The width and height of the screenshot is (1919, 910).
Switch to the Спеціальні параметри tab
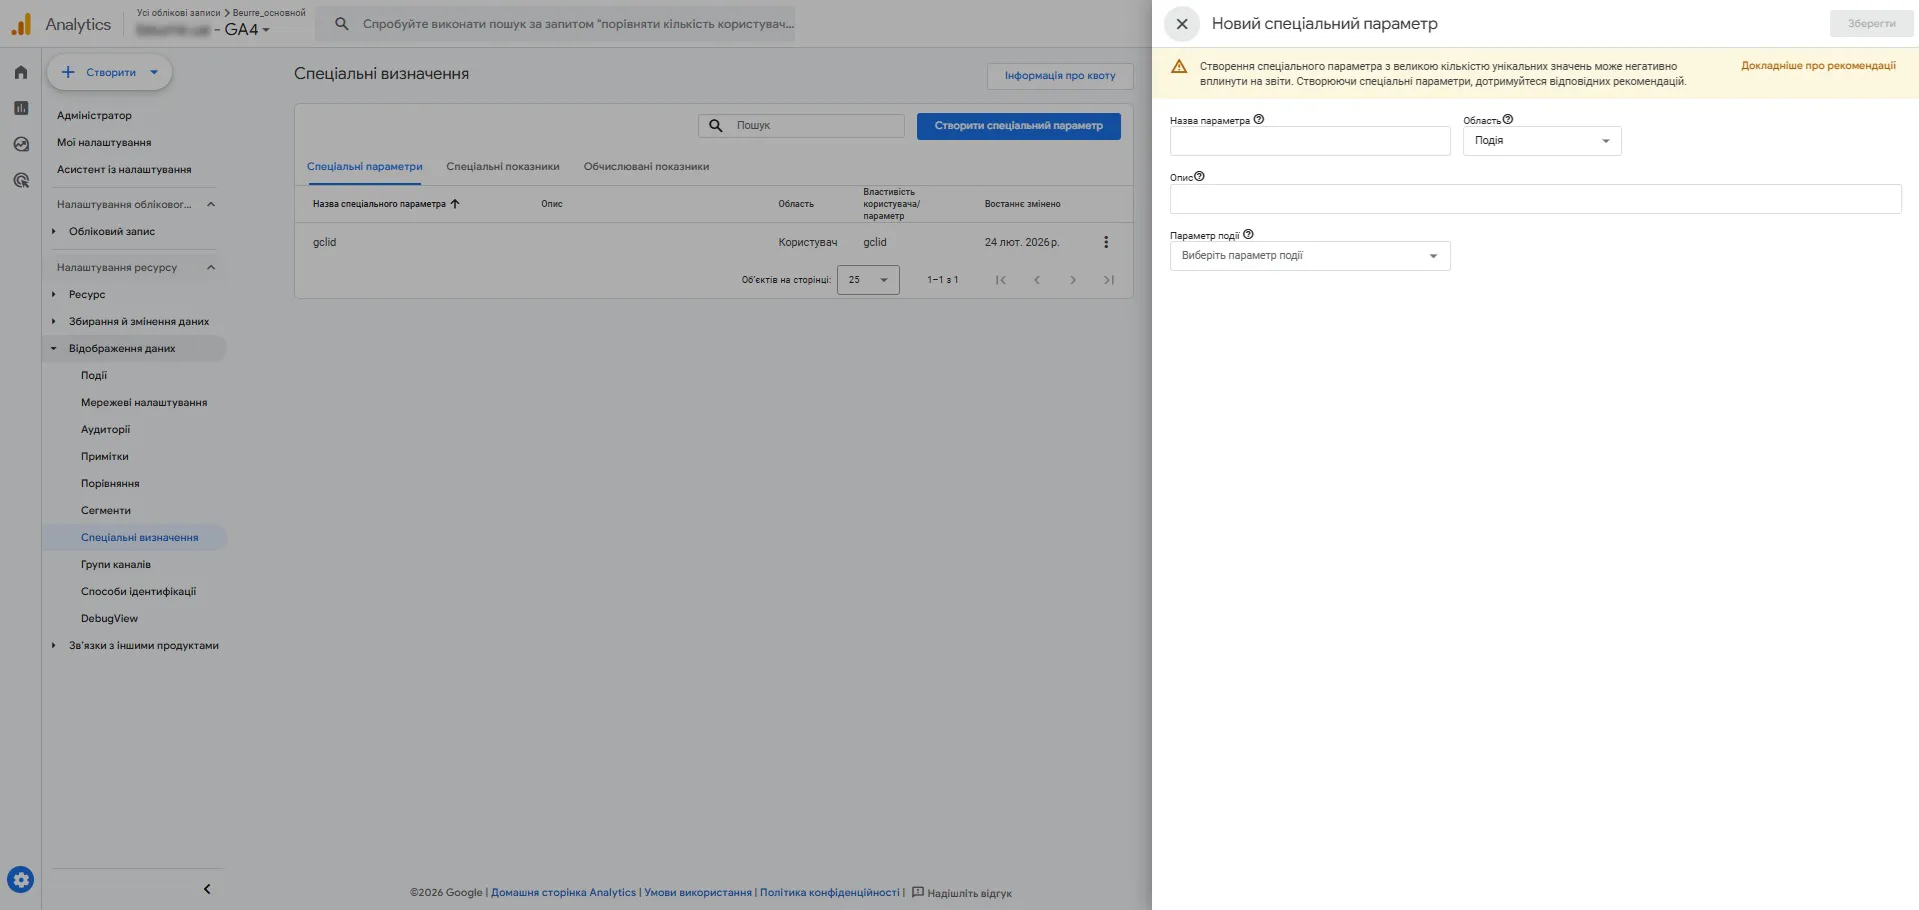point(365,167)
